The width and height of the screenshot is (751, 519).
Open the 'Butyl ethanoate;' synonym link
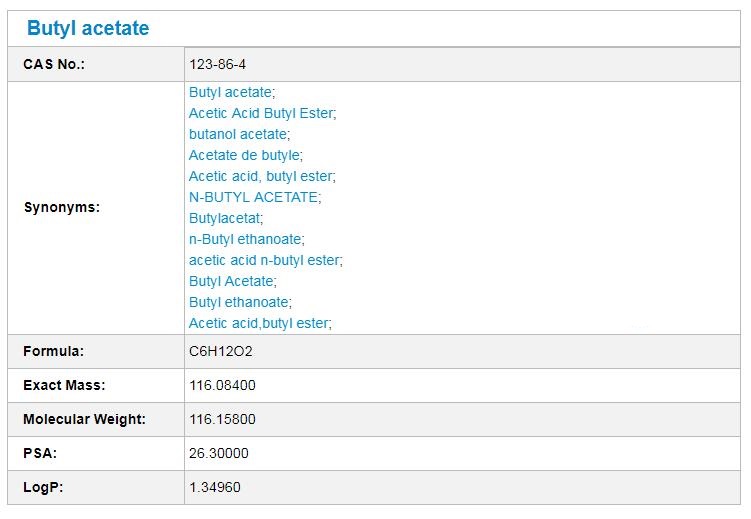[x=240, y=302]
